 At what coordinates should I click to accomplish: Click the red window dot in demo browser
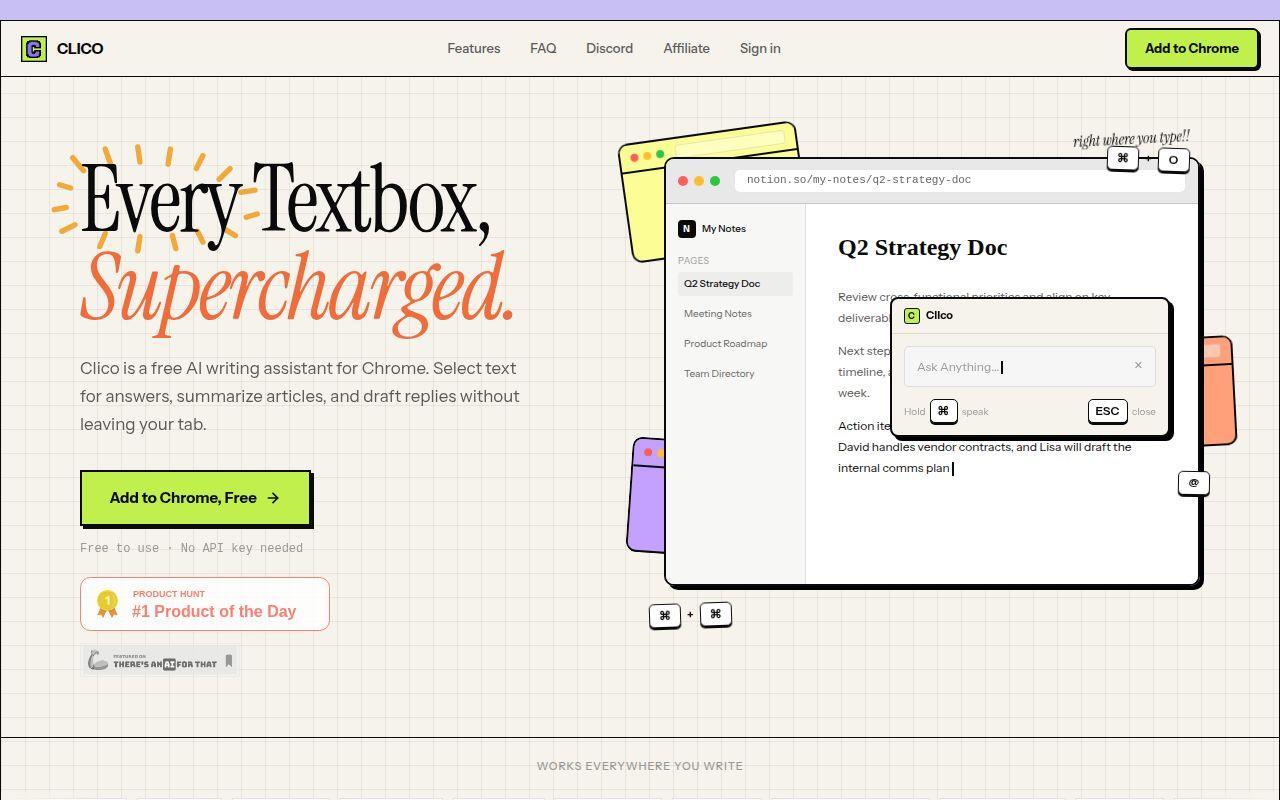pyautogui.click(x=683, y=181)
